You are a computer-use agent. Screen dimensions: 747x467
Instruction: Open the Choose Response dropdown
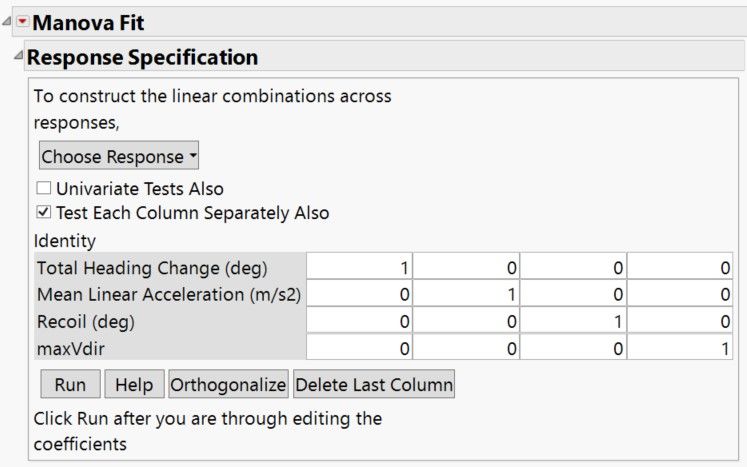(119, 155)
